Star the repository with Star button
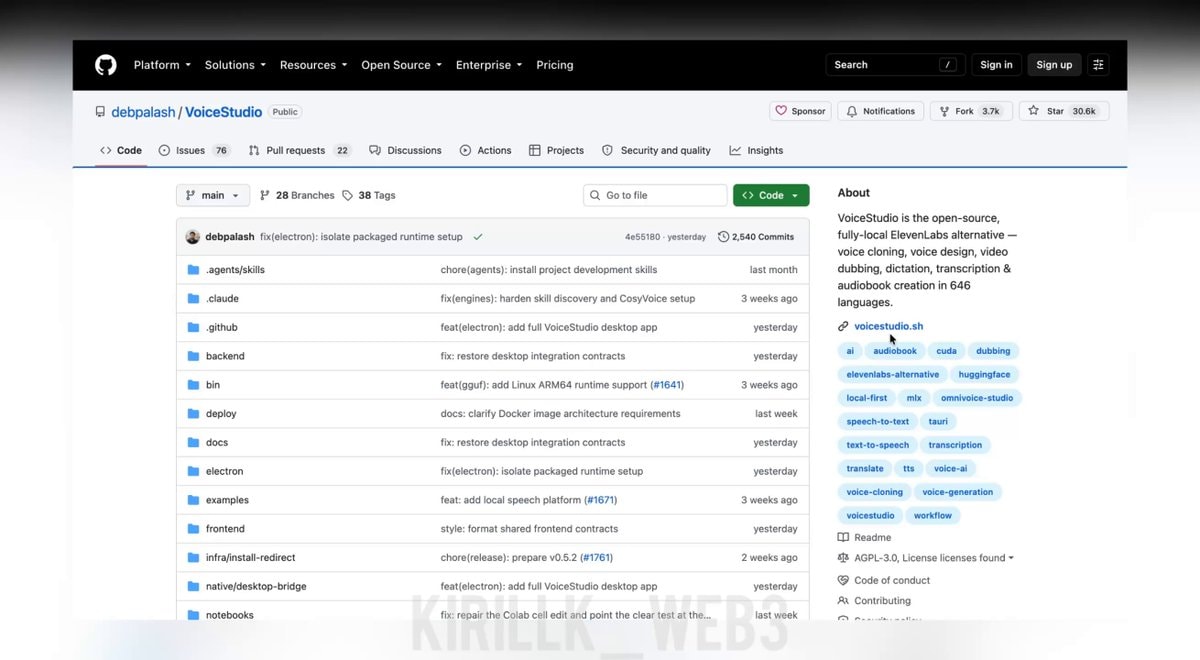This screenshot has width=1200, height=660. [x=1063, y=111]
